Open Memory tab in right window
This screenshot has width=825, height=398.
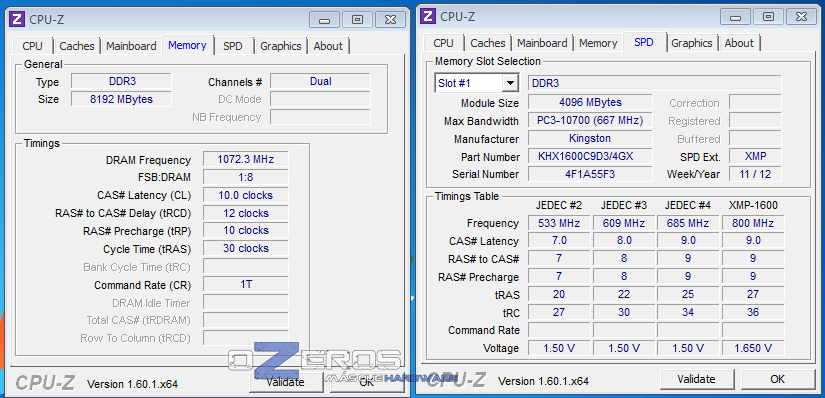click(x=598, y=43)
